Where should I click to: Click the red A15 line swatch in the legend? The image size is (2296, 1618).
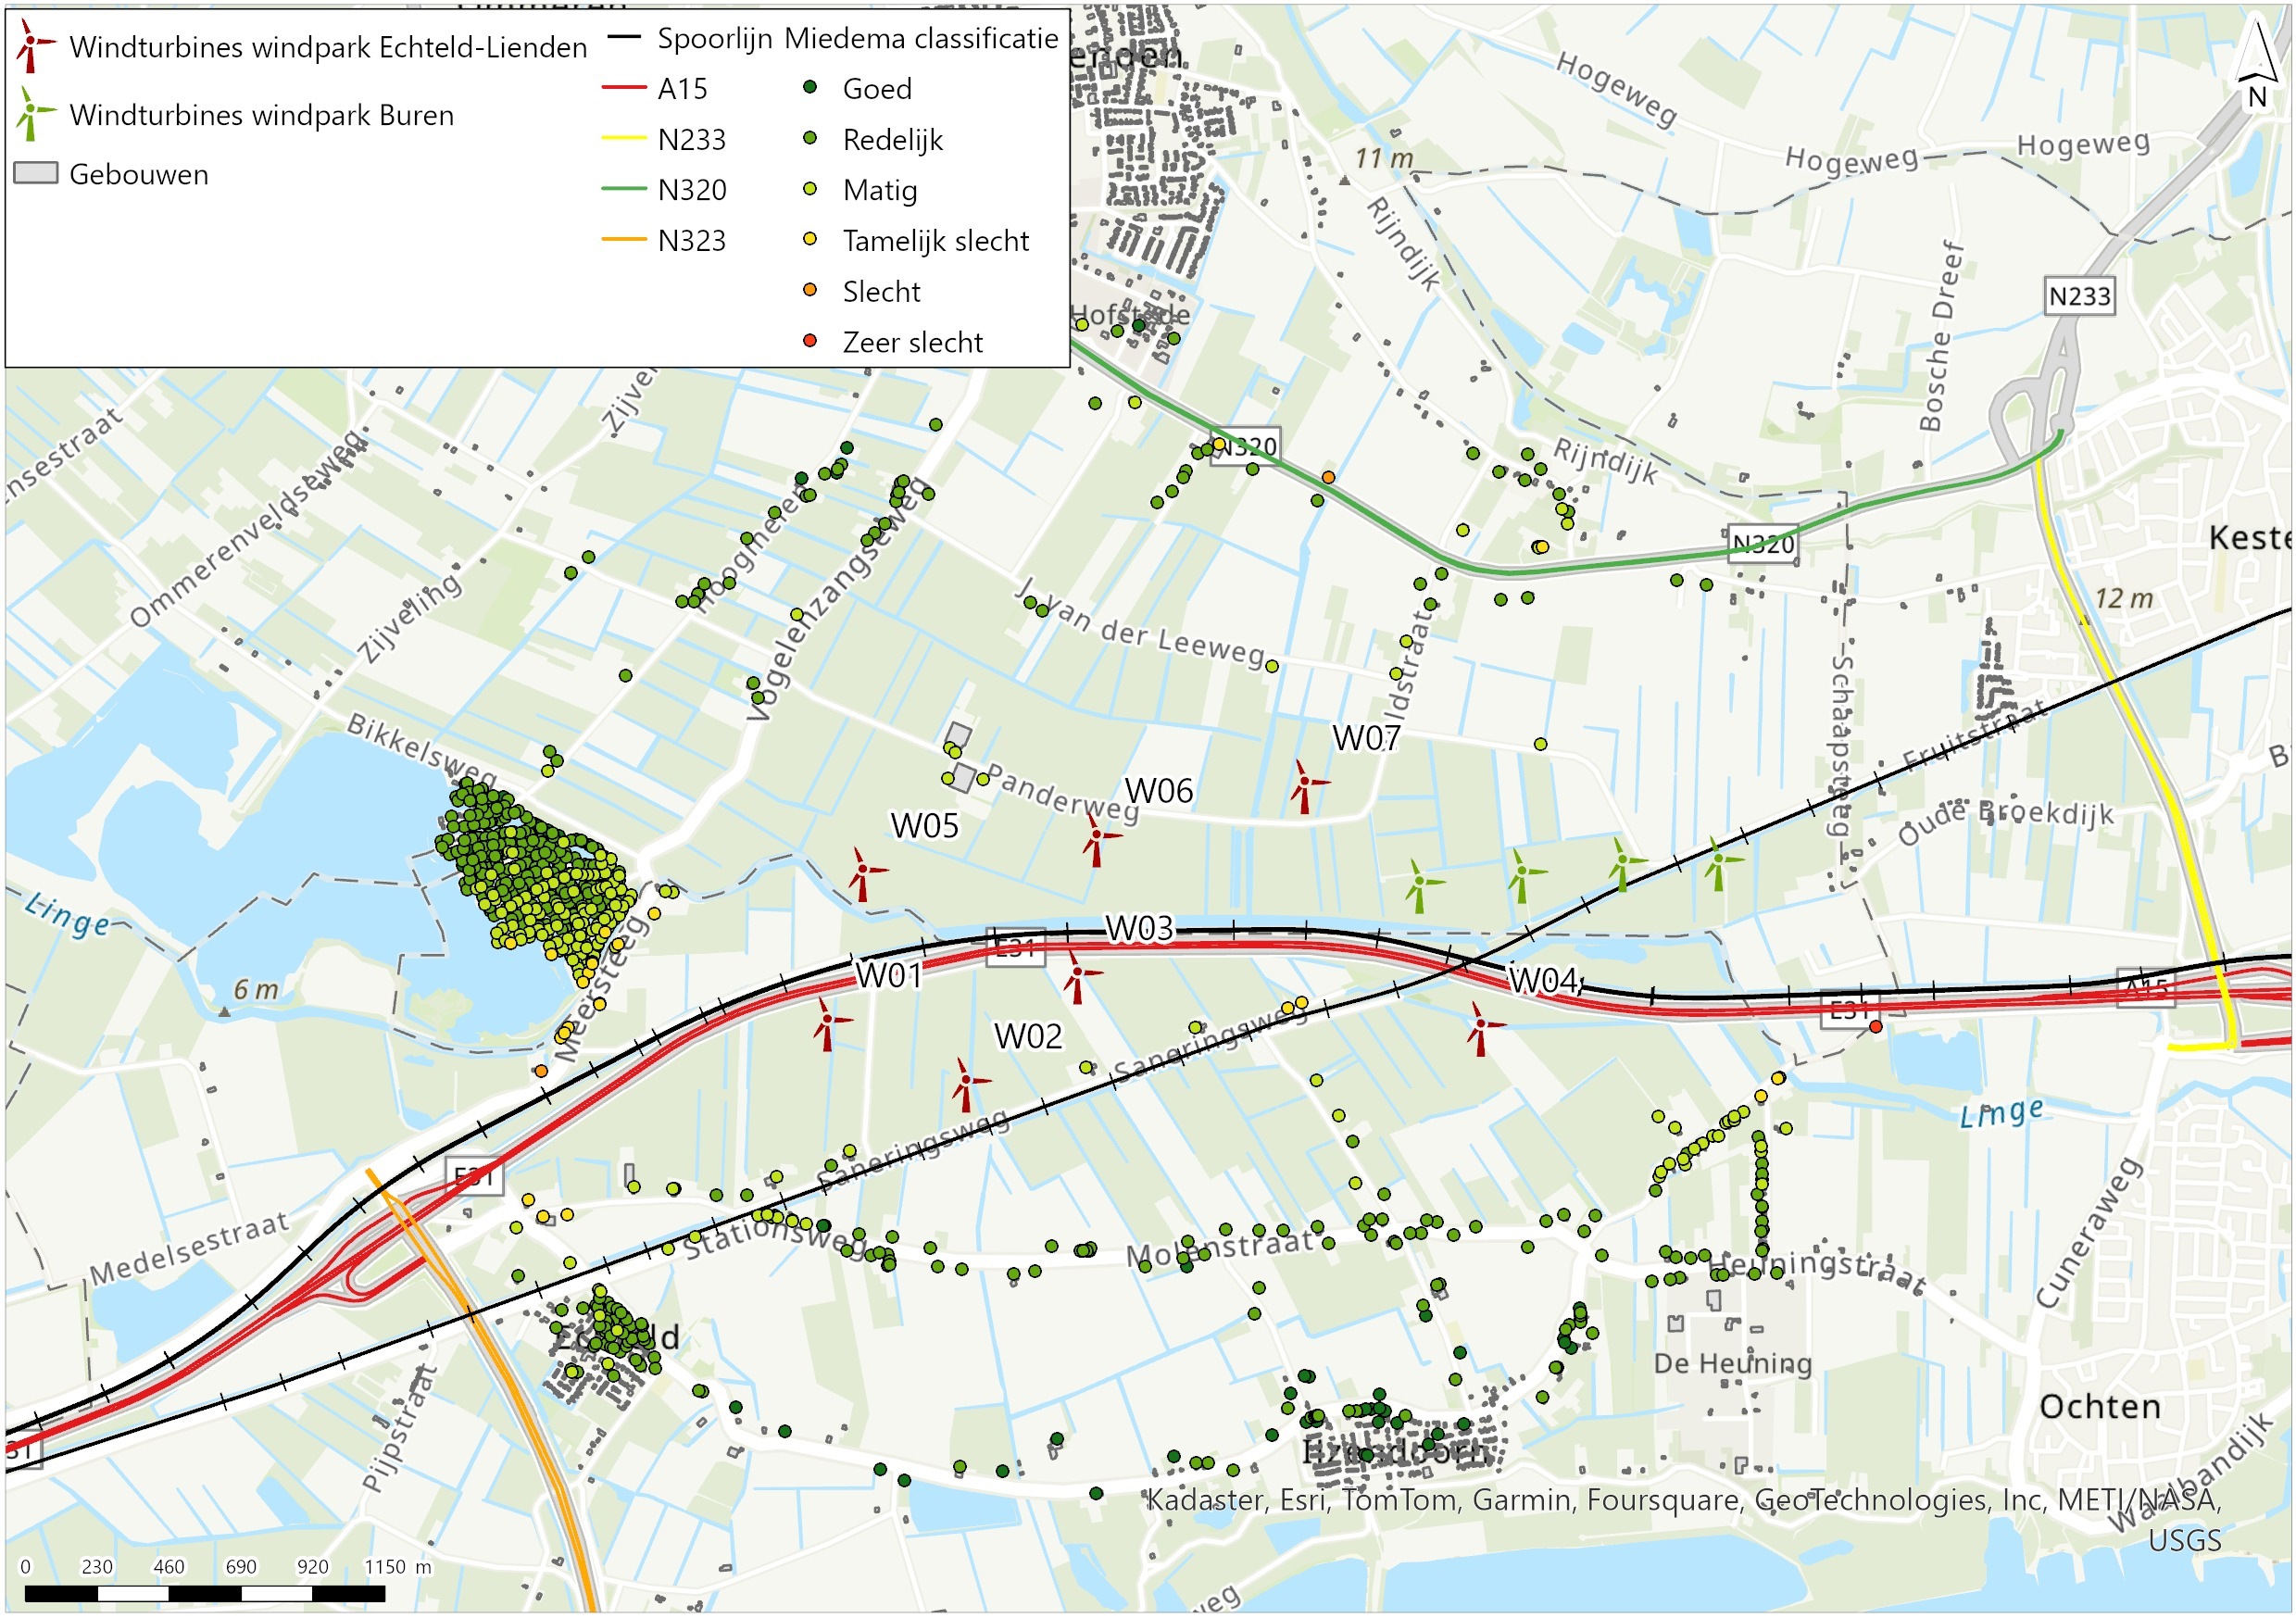[625, 89]
